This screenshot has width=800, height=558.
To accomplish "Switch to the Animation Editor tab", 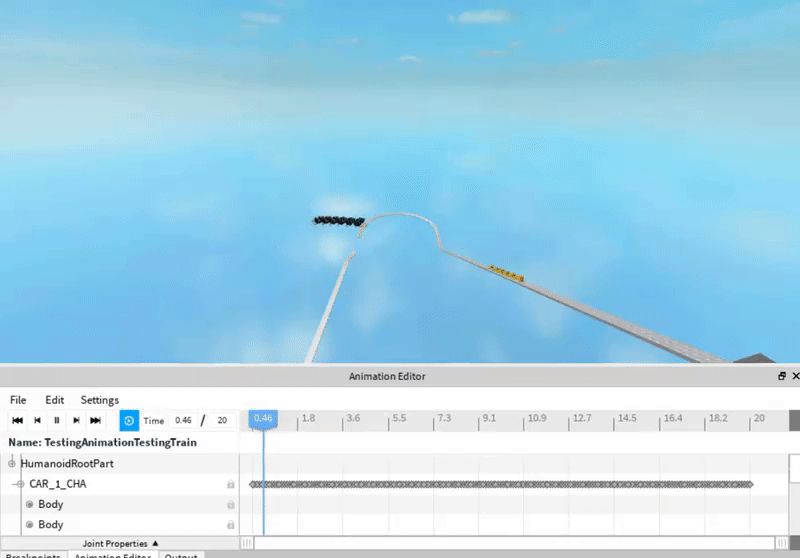I will click(113, 555).
